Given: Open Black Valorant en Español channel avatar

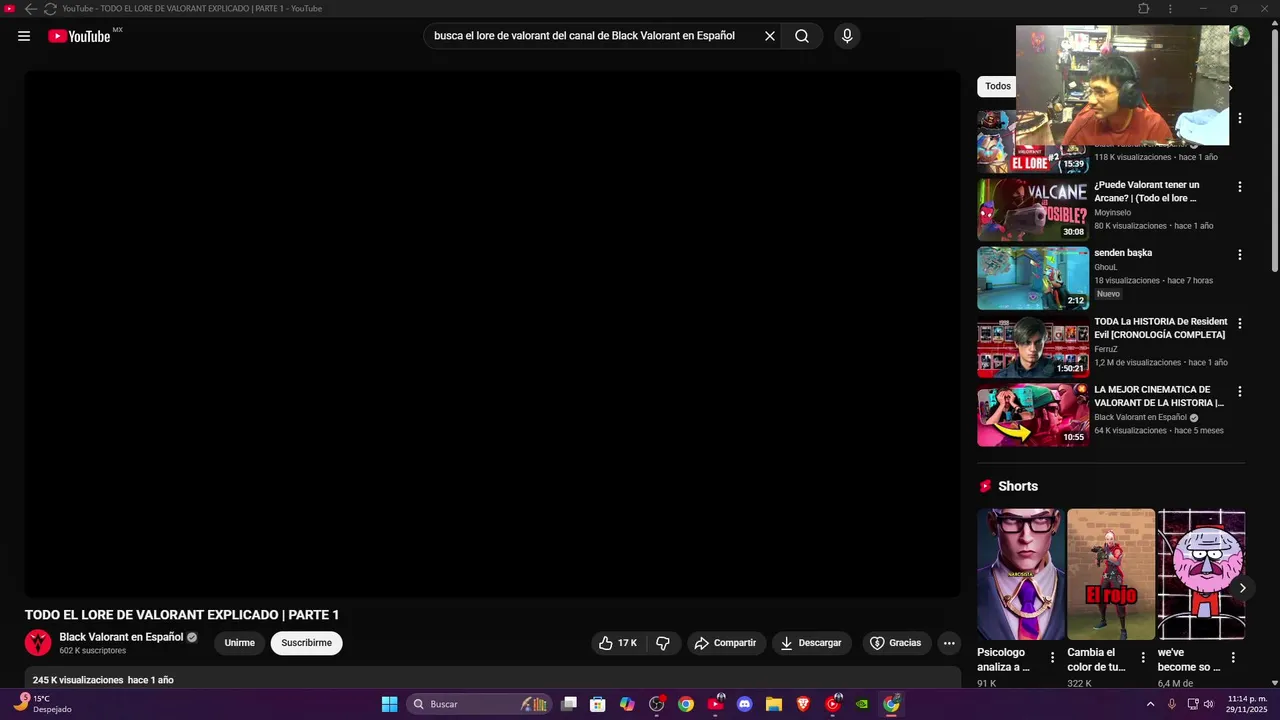Looking at the screenshot, I should point(38,643).
